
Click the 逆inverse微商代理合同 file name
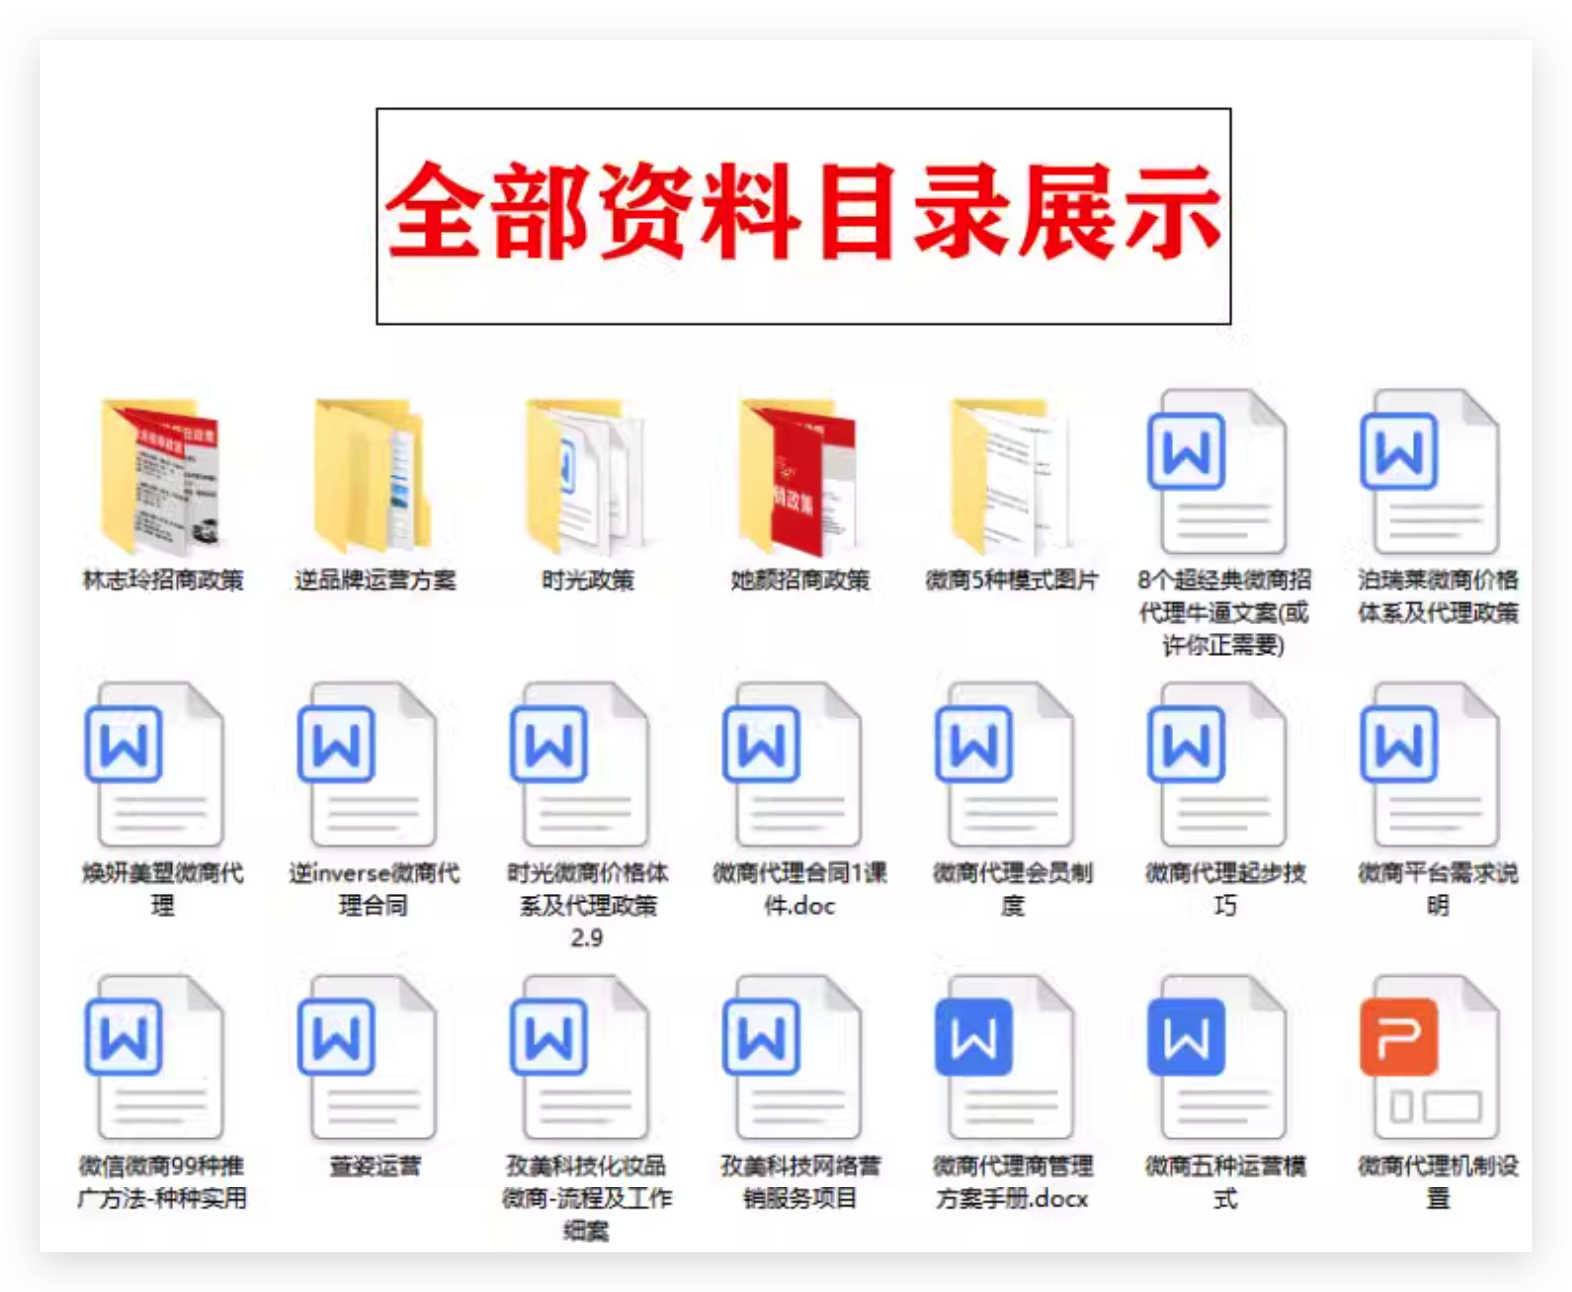(x=374, y=889)
